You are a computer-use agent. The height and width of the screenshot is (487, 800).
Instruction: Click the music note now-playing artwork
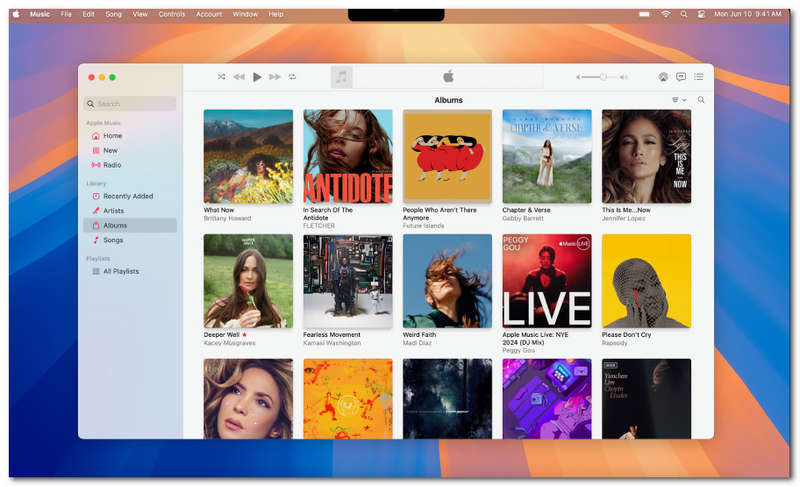click(x=341, y=77)
